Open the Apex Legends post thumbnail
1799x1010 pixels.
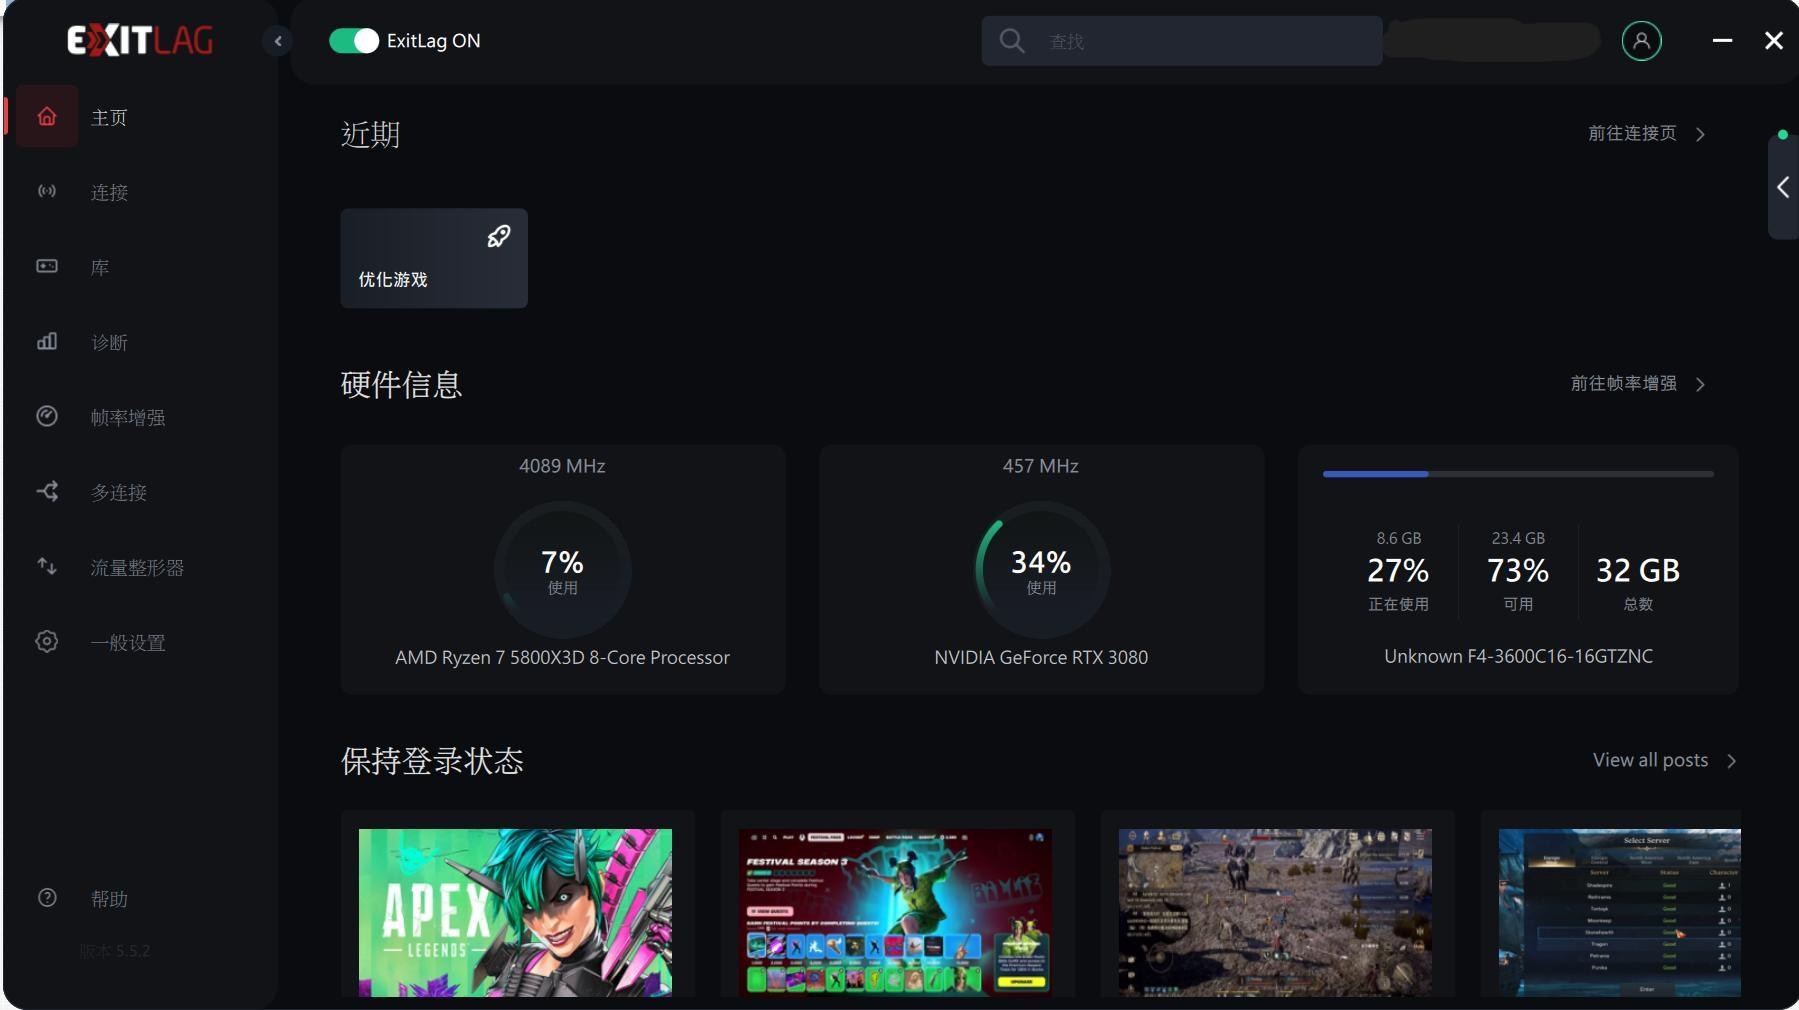pos(515,912)
